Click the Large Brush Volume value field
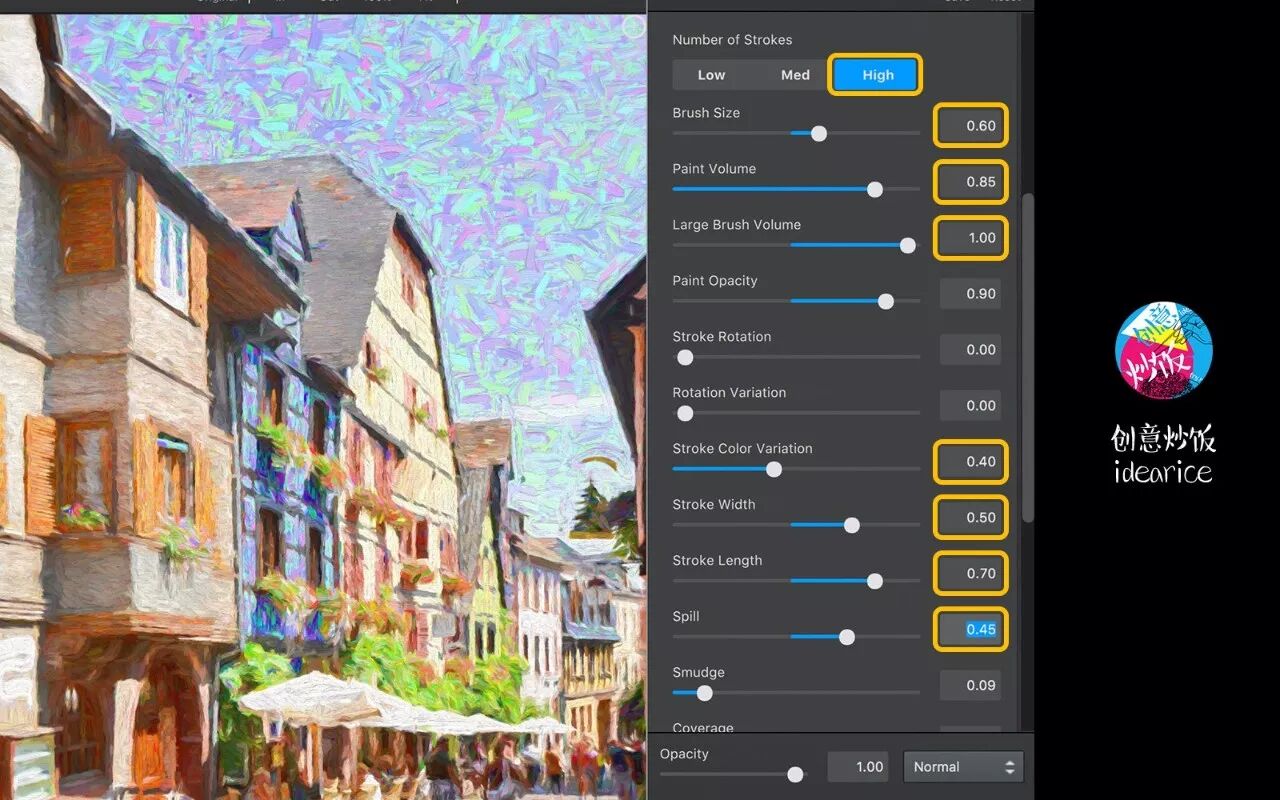The image size is (1280, 800). point(970,238)
